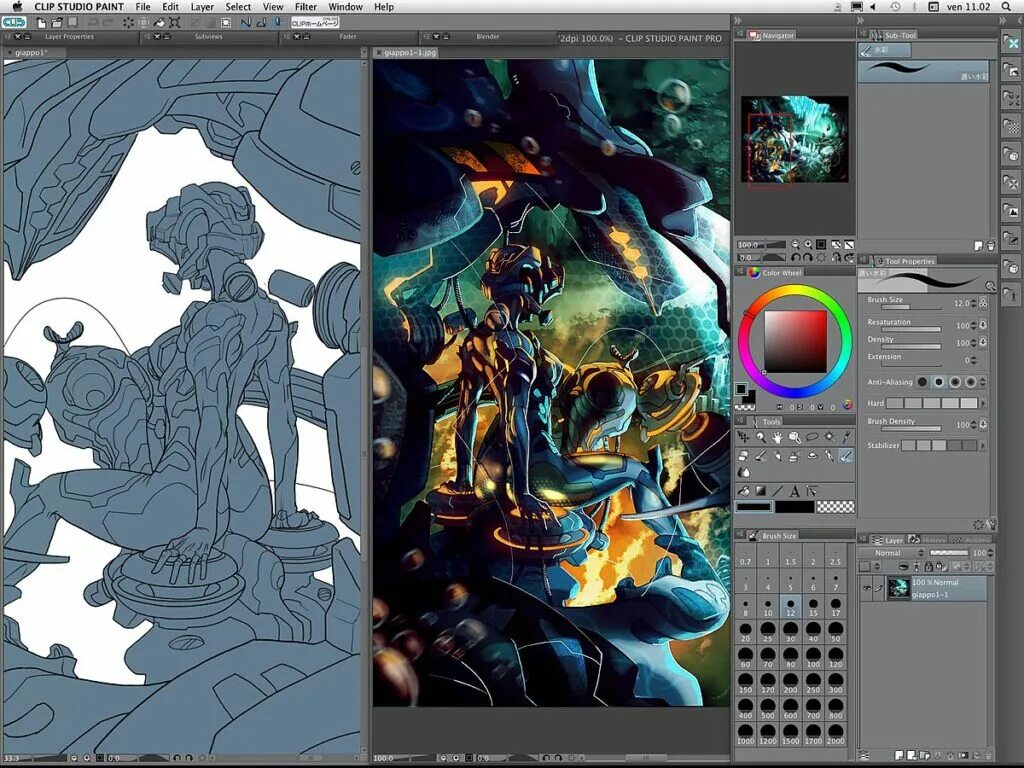Select the Eyedropper tool

click(846, 437)
